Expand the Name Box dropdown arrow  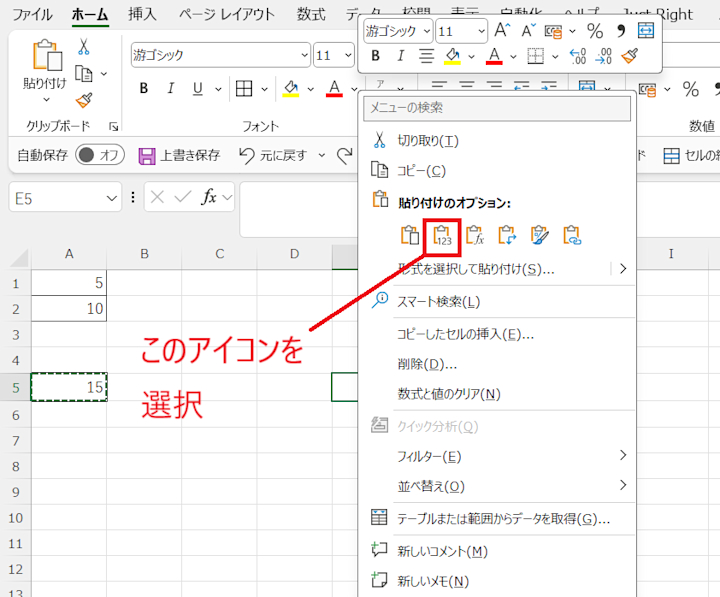[111, 198]
